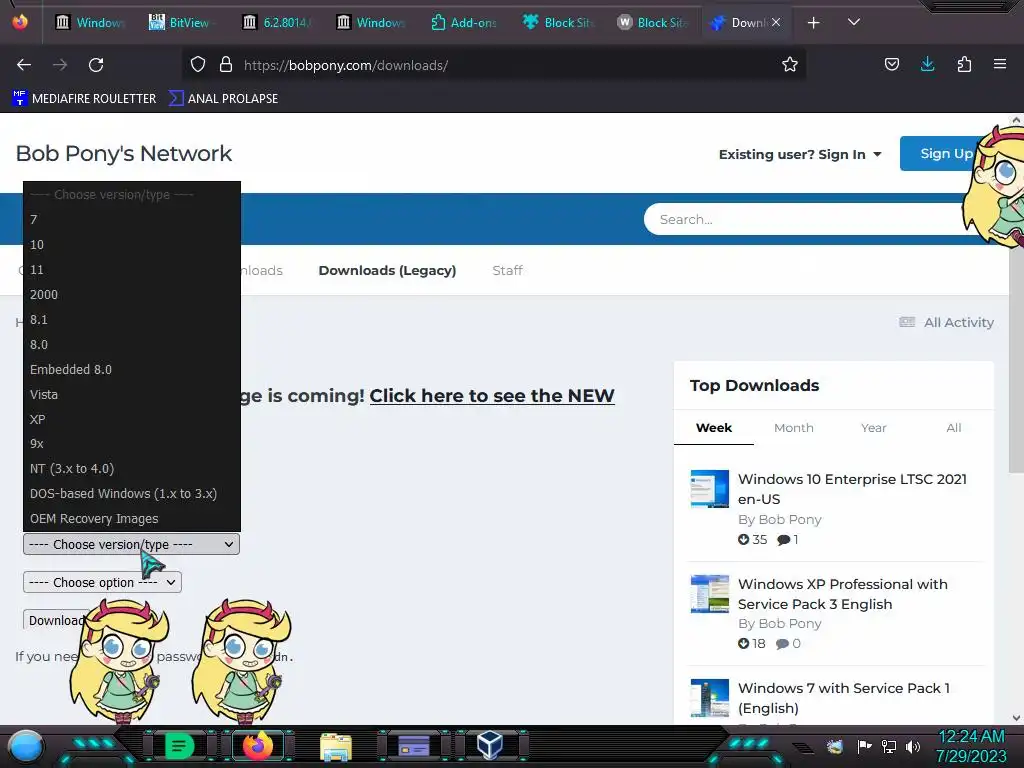
Task: Click the Windows XP Professional thumbnail
Action: (710, 594)
